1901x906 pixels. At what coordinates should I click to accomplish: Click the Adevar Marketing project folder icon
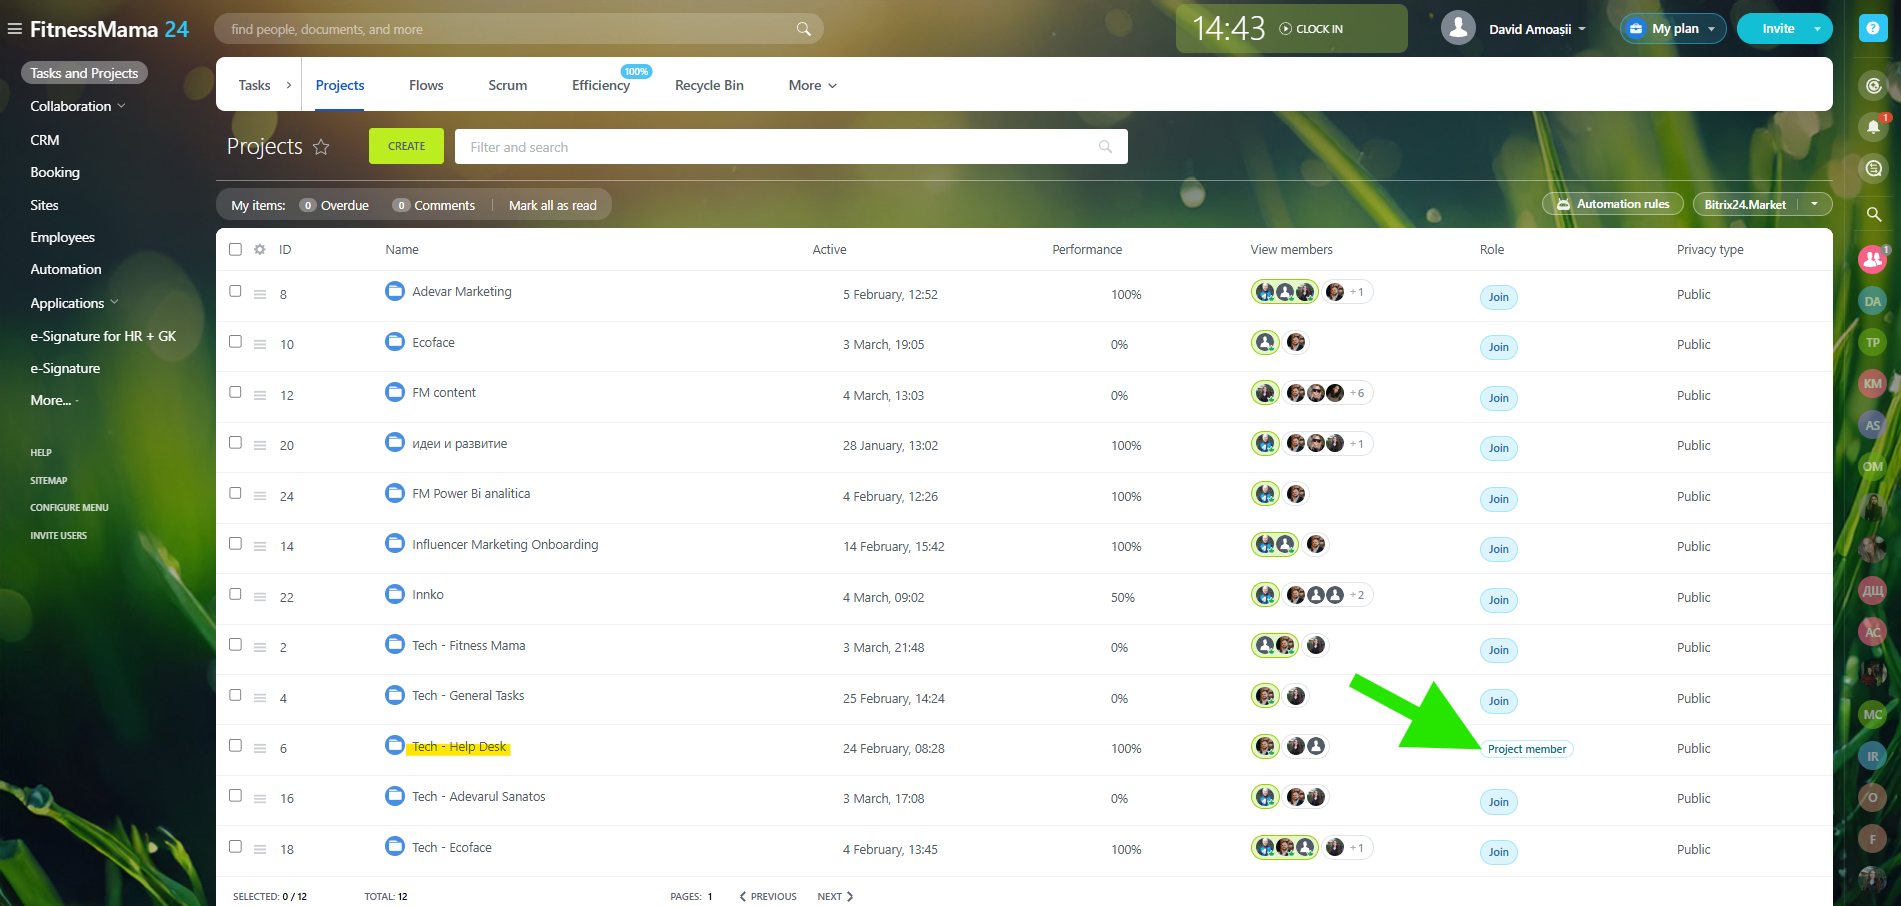pyautogui.click(x=395, y=291)
